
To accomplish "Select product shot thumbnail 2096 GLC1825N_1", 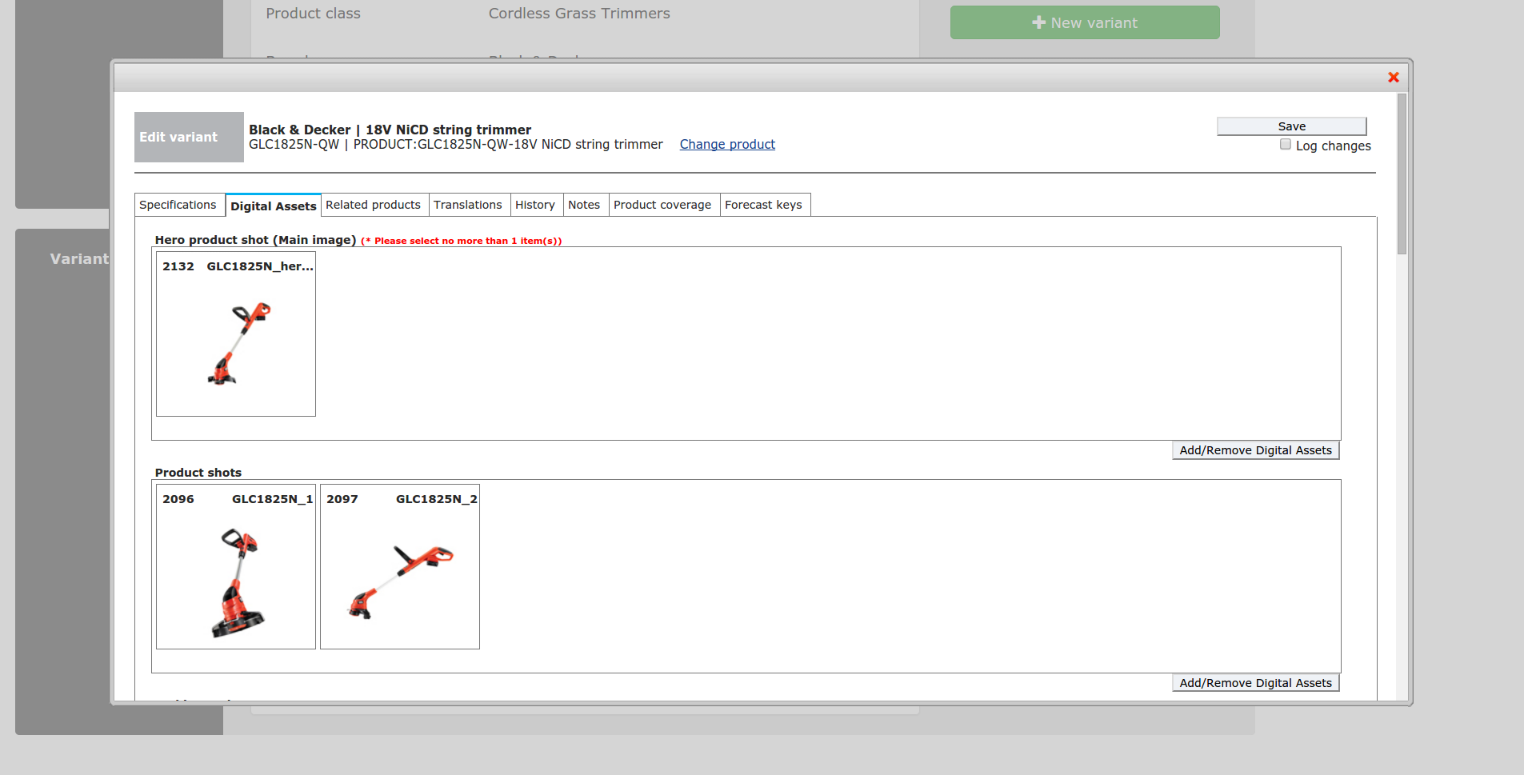I will tap(236, 567).
